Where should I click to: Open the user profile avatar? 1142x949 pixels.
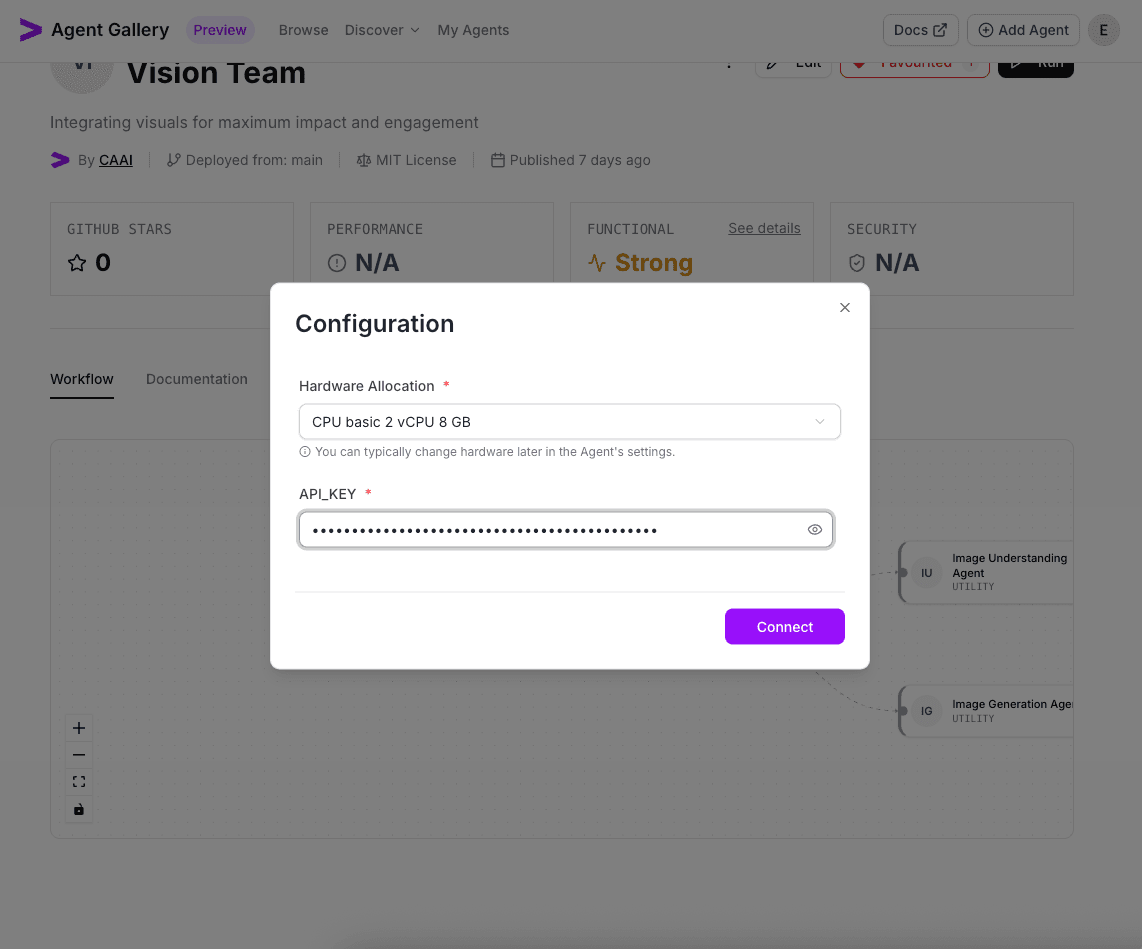(1104, 30)
